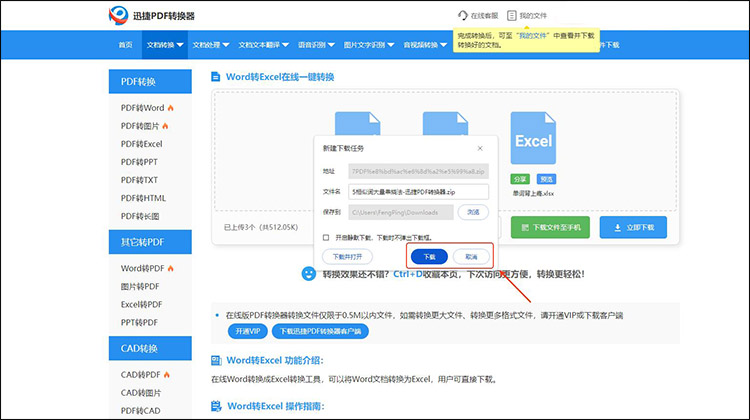
Task: Select 图片转PDF in sidebar
Action: point(140,287)
